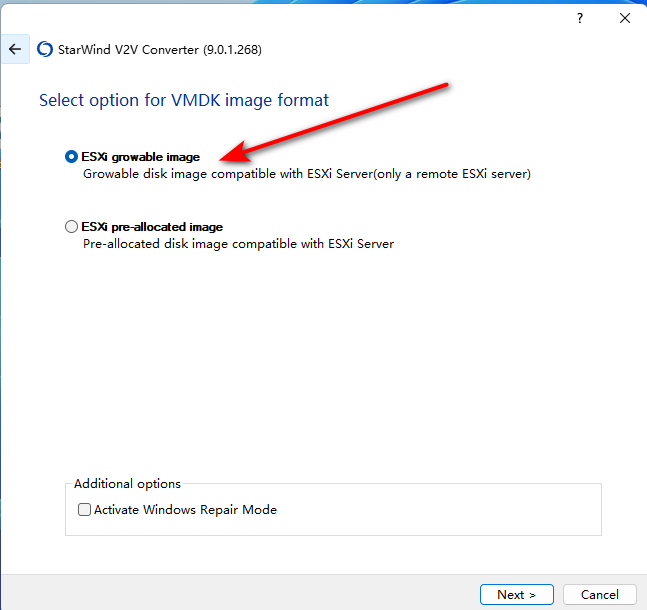Click the 'Additional options' group label
Viewport: 647px width, 610px height.
click(x=128, y=484)
